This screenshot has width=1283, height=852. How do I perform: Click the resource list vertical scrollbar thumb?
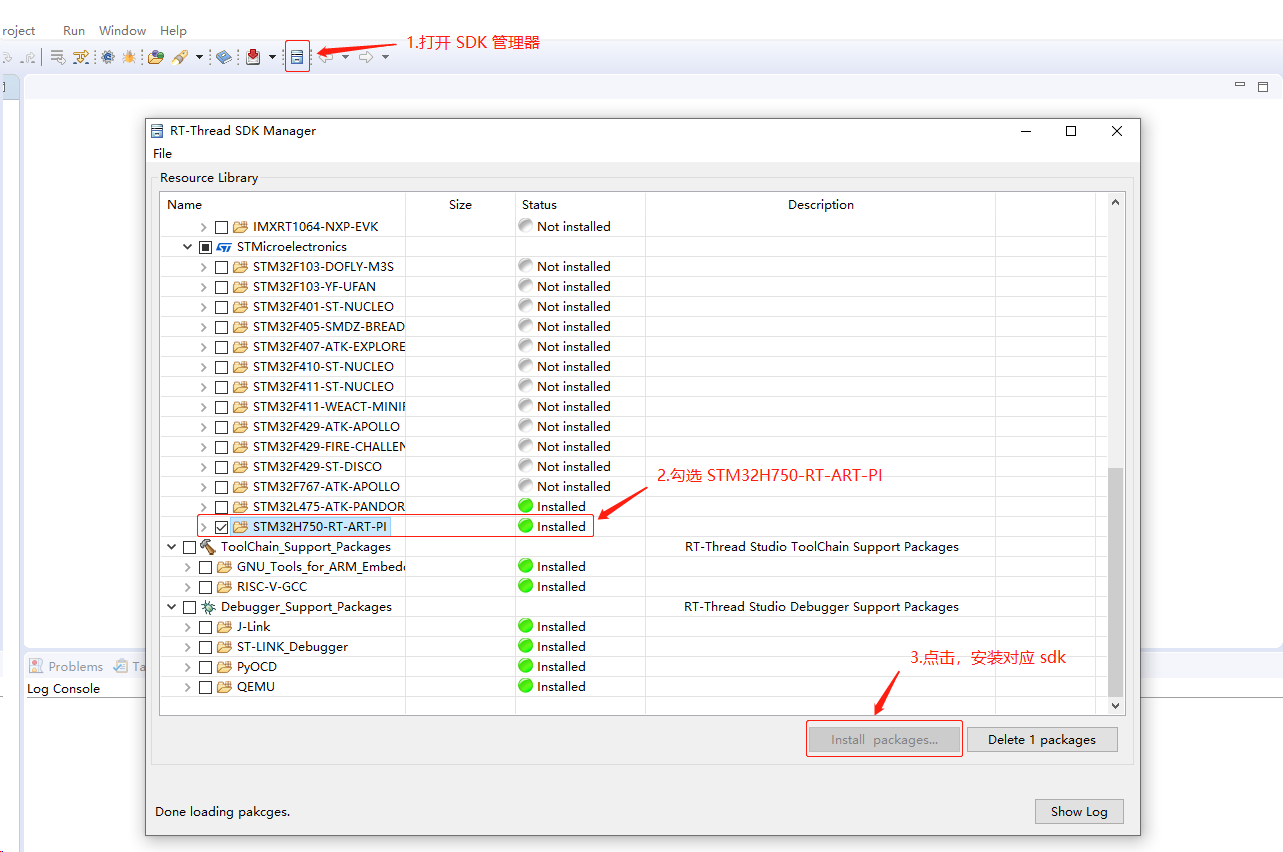click(x=1116, y=582)
